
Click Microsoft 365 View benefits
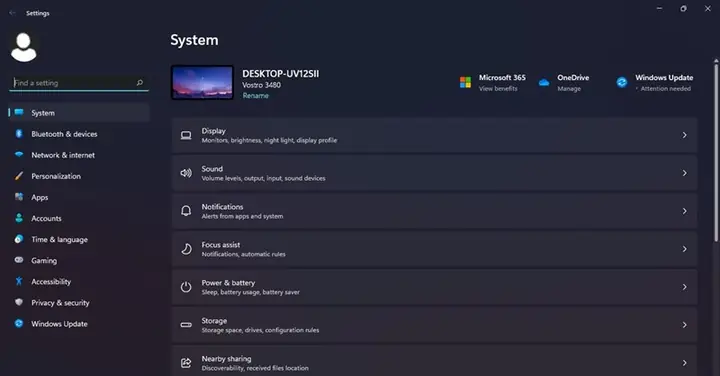pos(498,89)
